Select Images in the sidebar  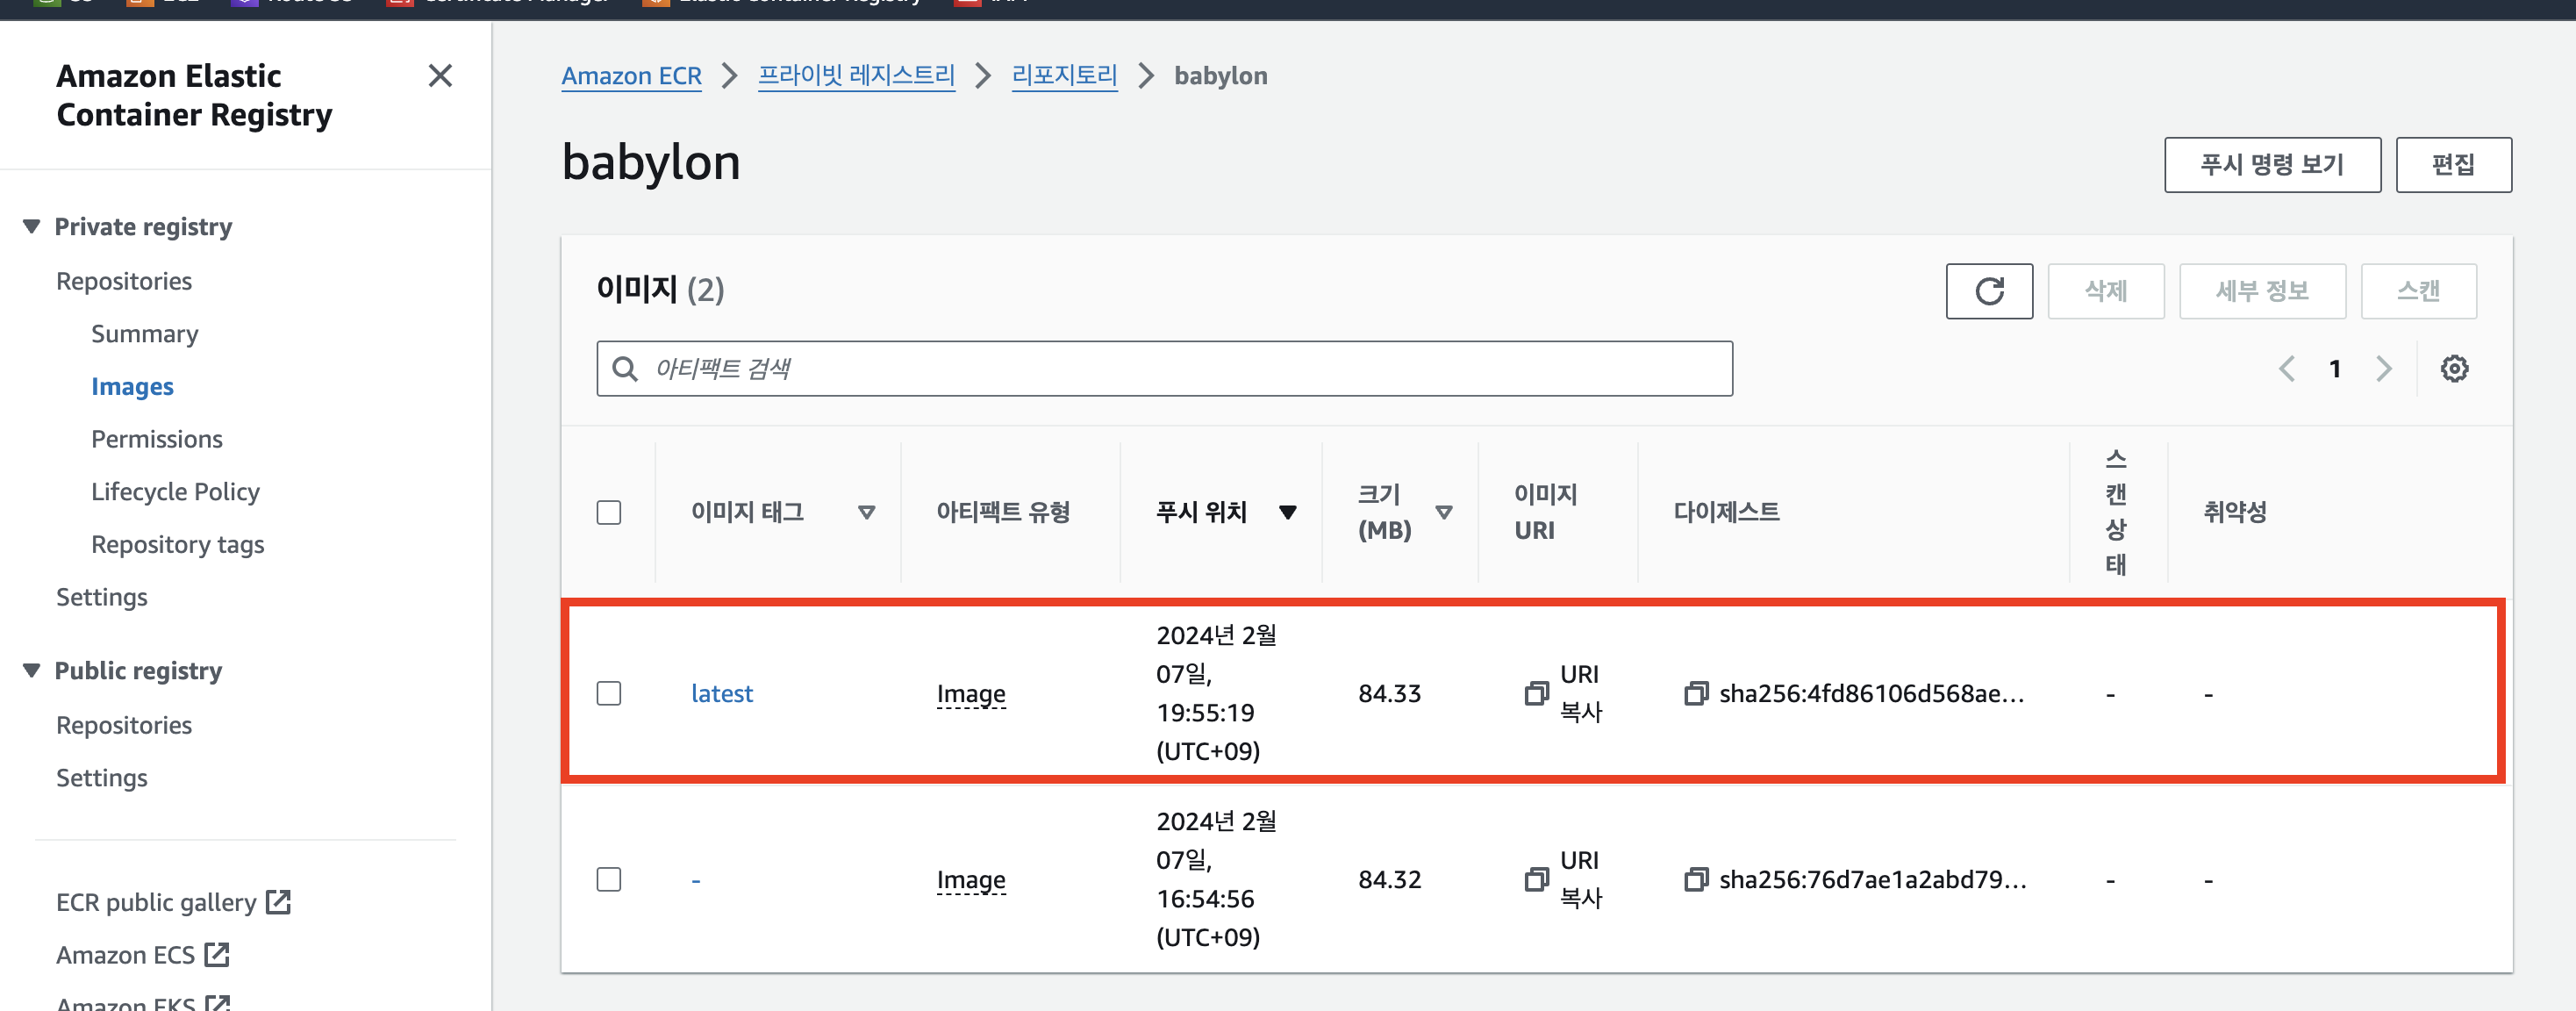coord(132,387)
